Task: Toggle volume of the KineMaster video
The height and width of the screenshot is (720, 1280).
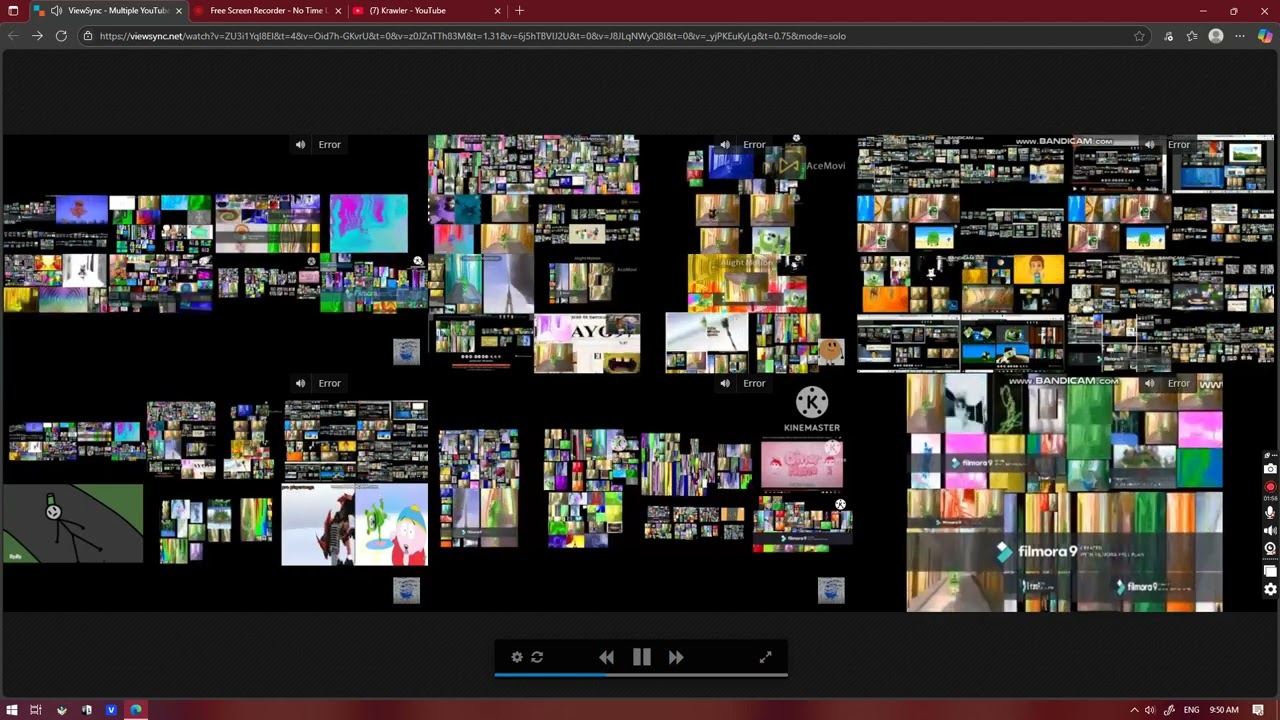Action: pyautogui.click(x=725, y=383)
